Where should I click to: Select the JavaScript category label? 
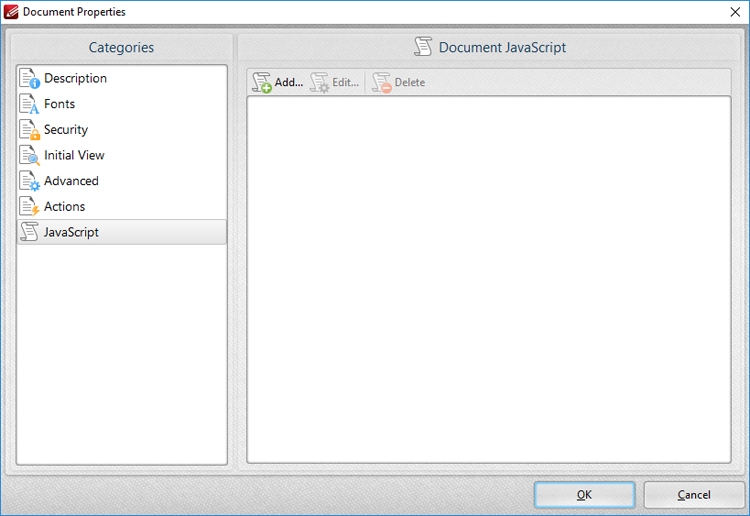coord(71,232)
